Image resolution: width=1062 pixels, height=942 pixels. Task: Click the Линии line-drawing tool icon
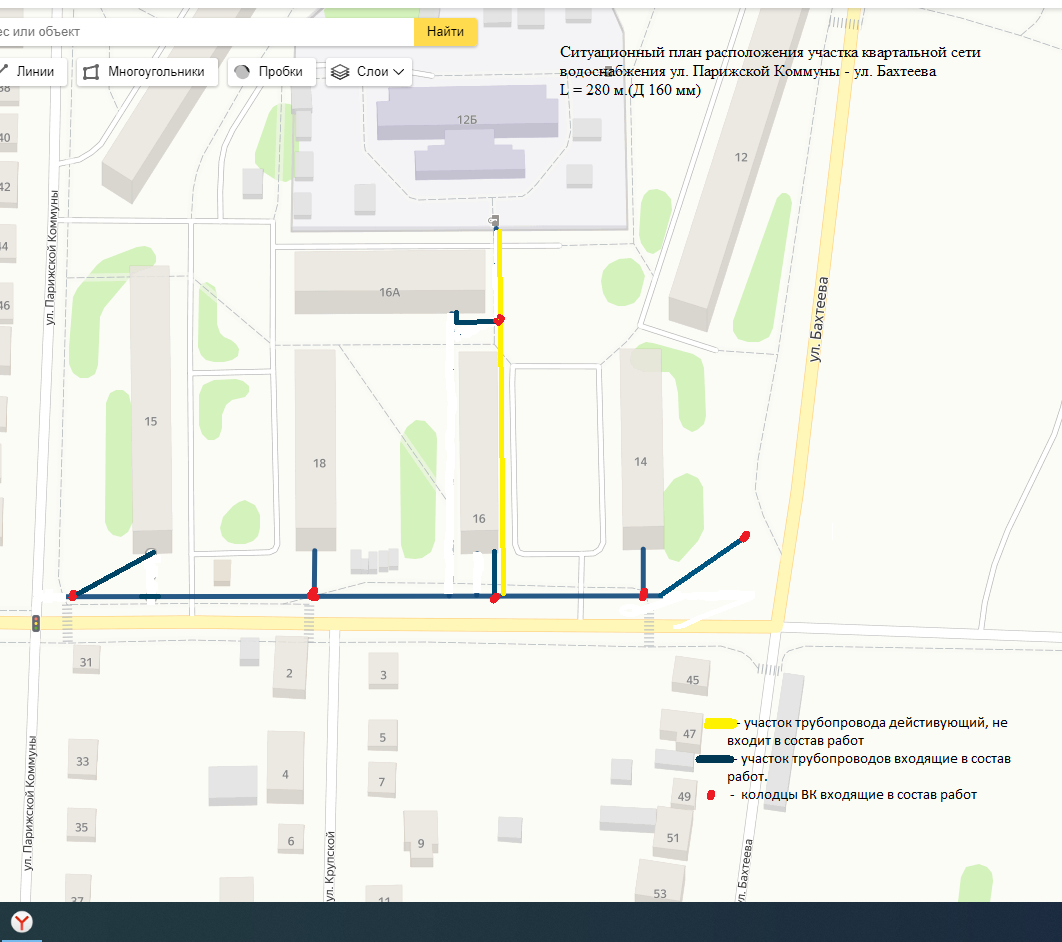(x=6, y=71)
